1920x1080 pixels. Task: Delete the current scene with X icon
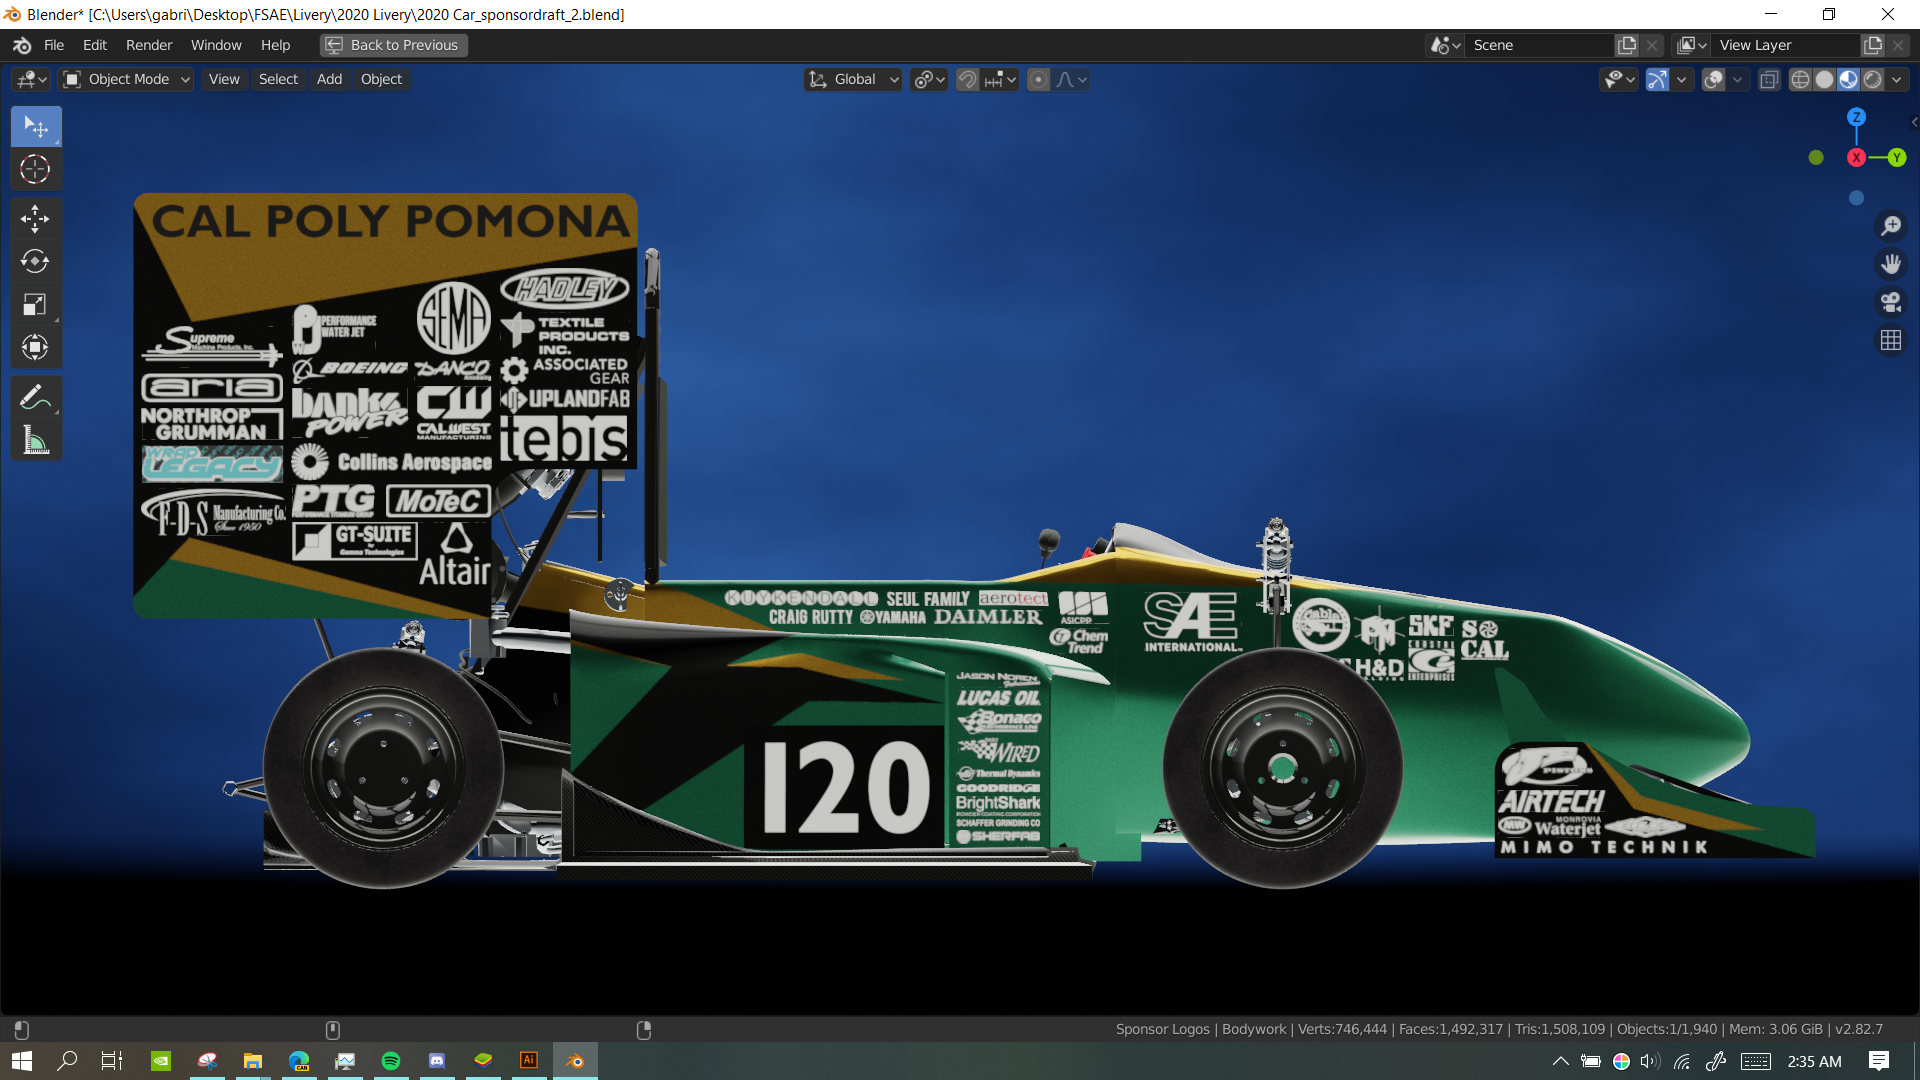tap(1652, 45)
